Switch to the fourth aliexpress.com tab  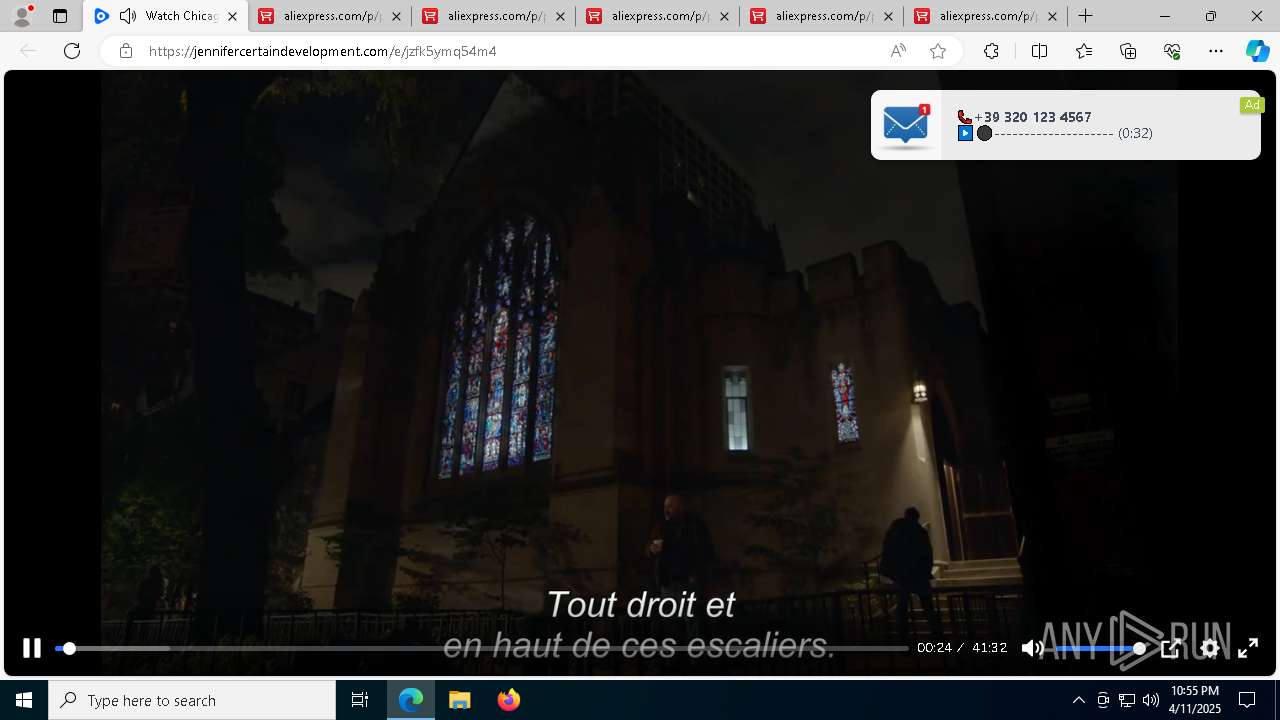pos(822,16)
